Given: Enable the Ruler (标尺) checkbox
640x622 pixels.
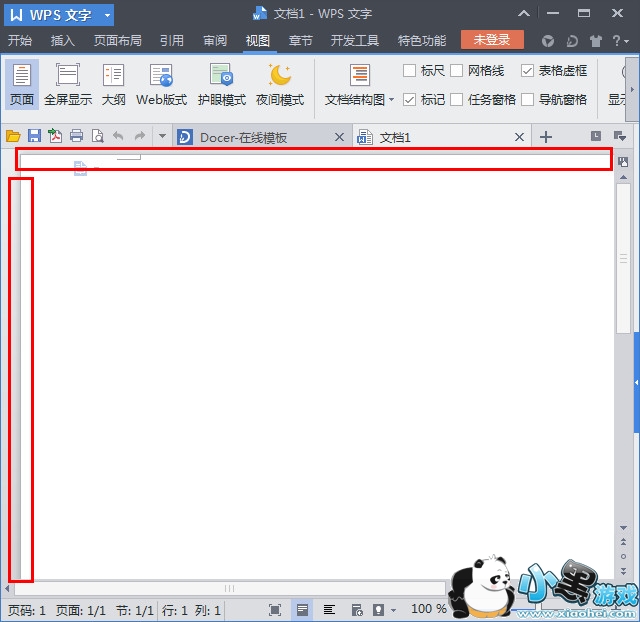Looking at the screenshot, I should point(410,71).
